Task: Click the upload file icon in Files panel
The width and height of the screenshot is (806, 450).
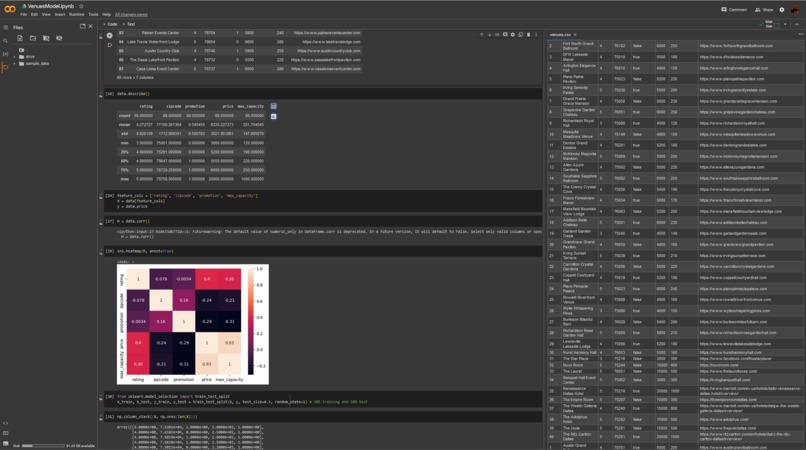Action: tap(20, 38)
